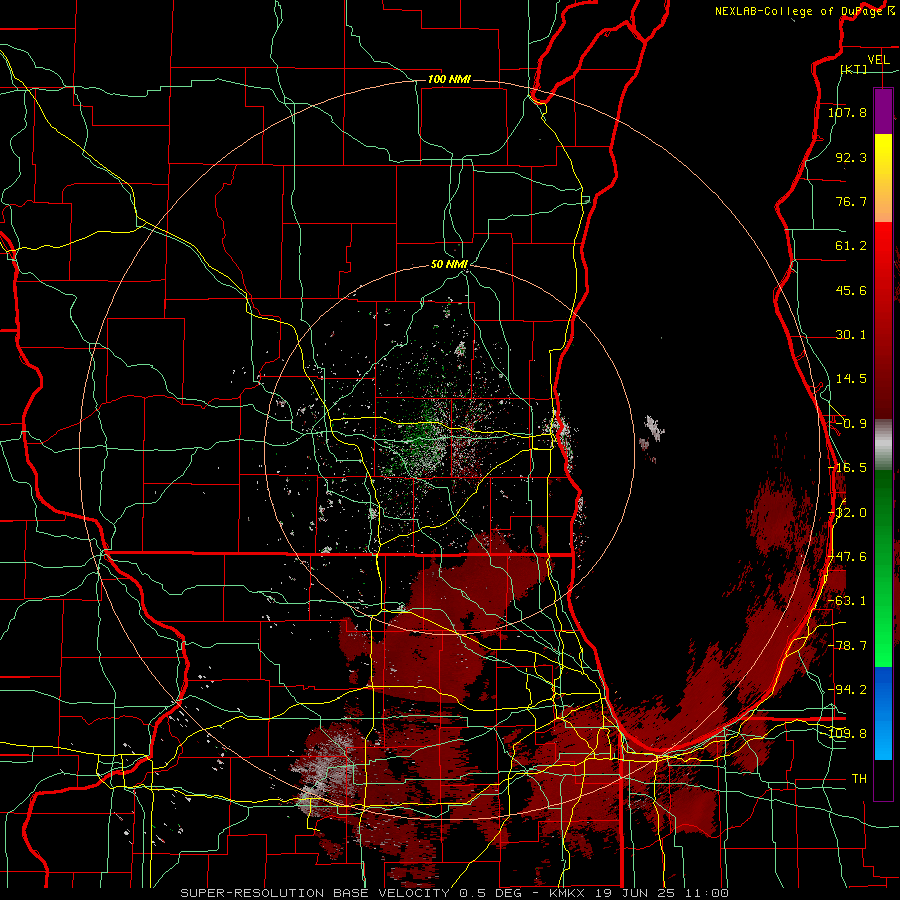This screenshot has height=900, width=900.
Task: Click the 14.5 velocity scale value
Action: (851, 379)
